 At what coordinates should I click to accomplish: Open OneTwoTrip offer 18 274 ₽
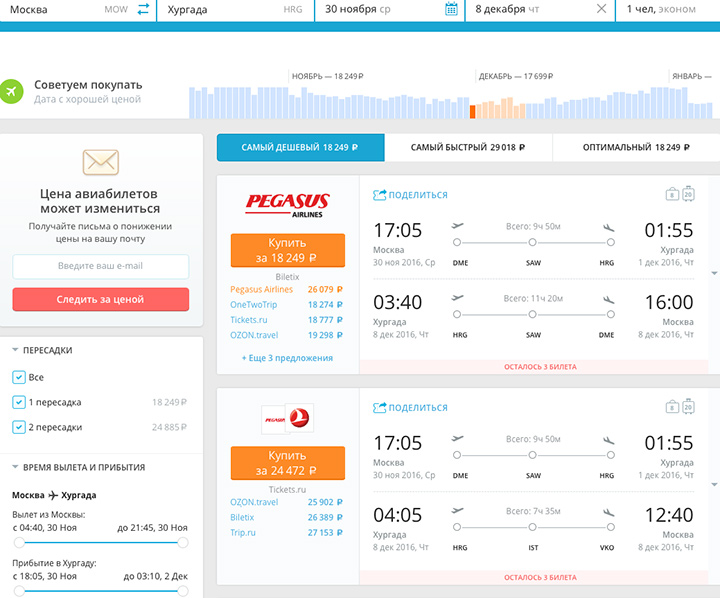287,305
